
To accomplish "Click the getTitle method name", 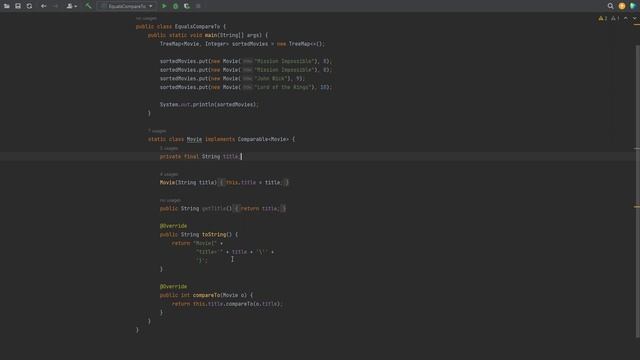I will click(x=214, y=209).
